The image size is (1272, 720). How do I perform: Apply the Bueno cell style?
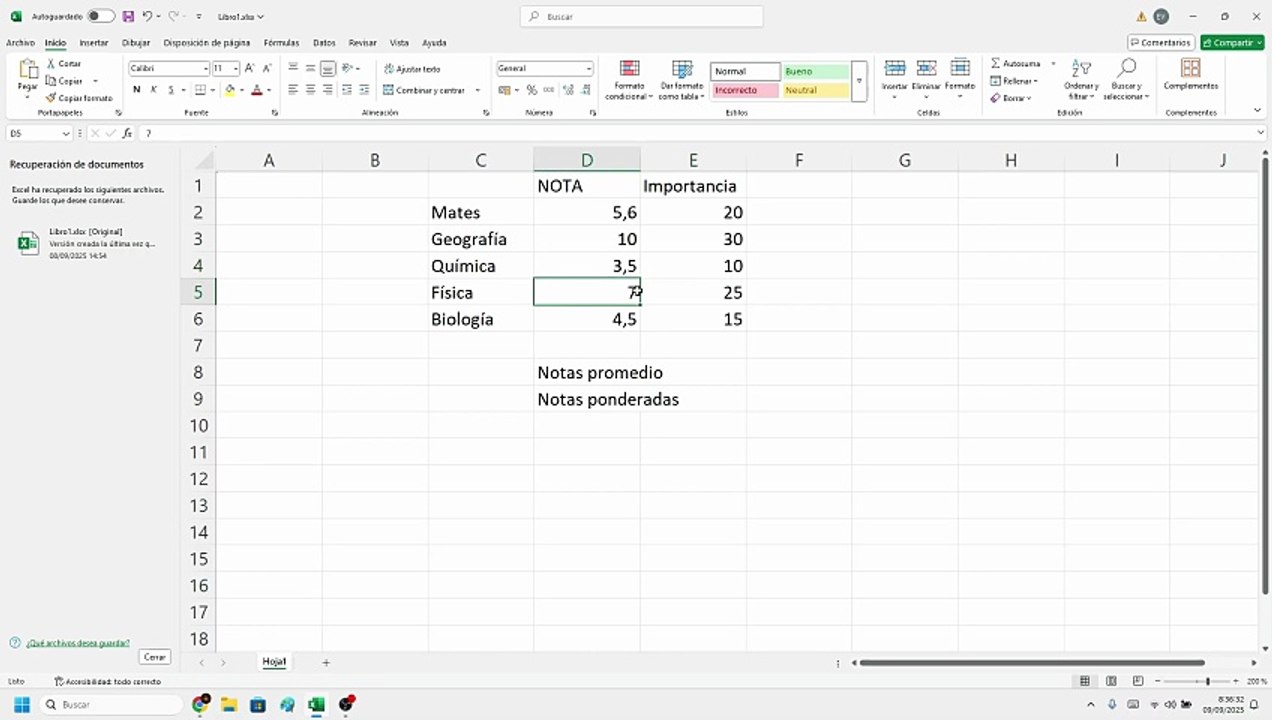coord(815,72)
